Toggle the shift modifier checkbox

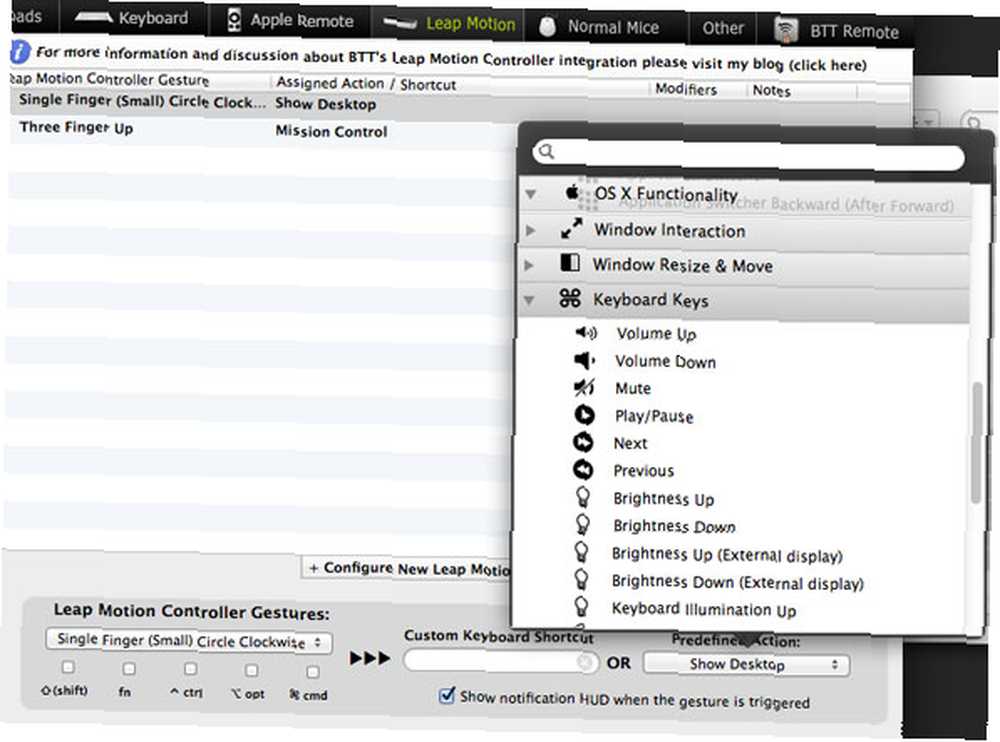pyautogui.click(x=68, y=667)
